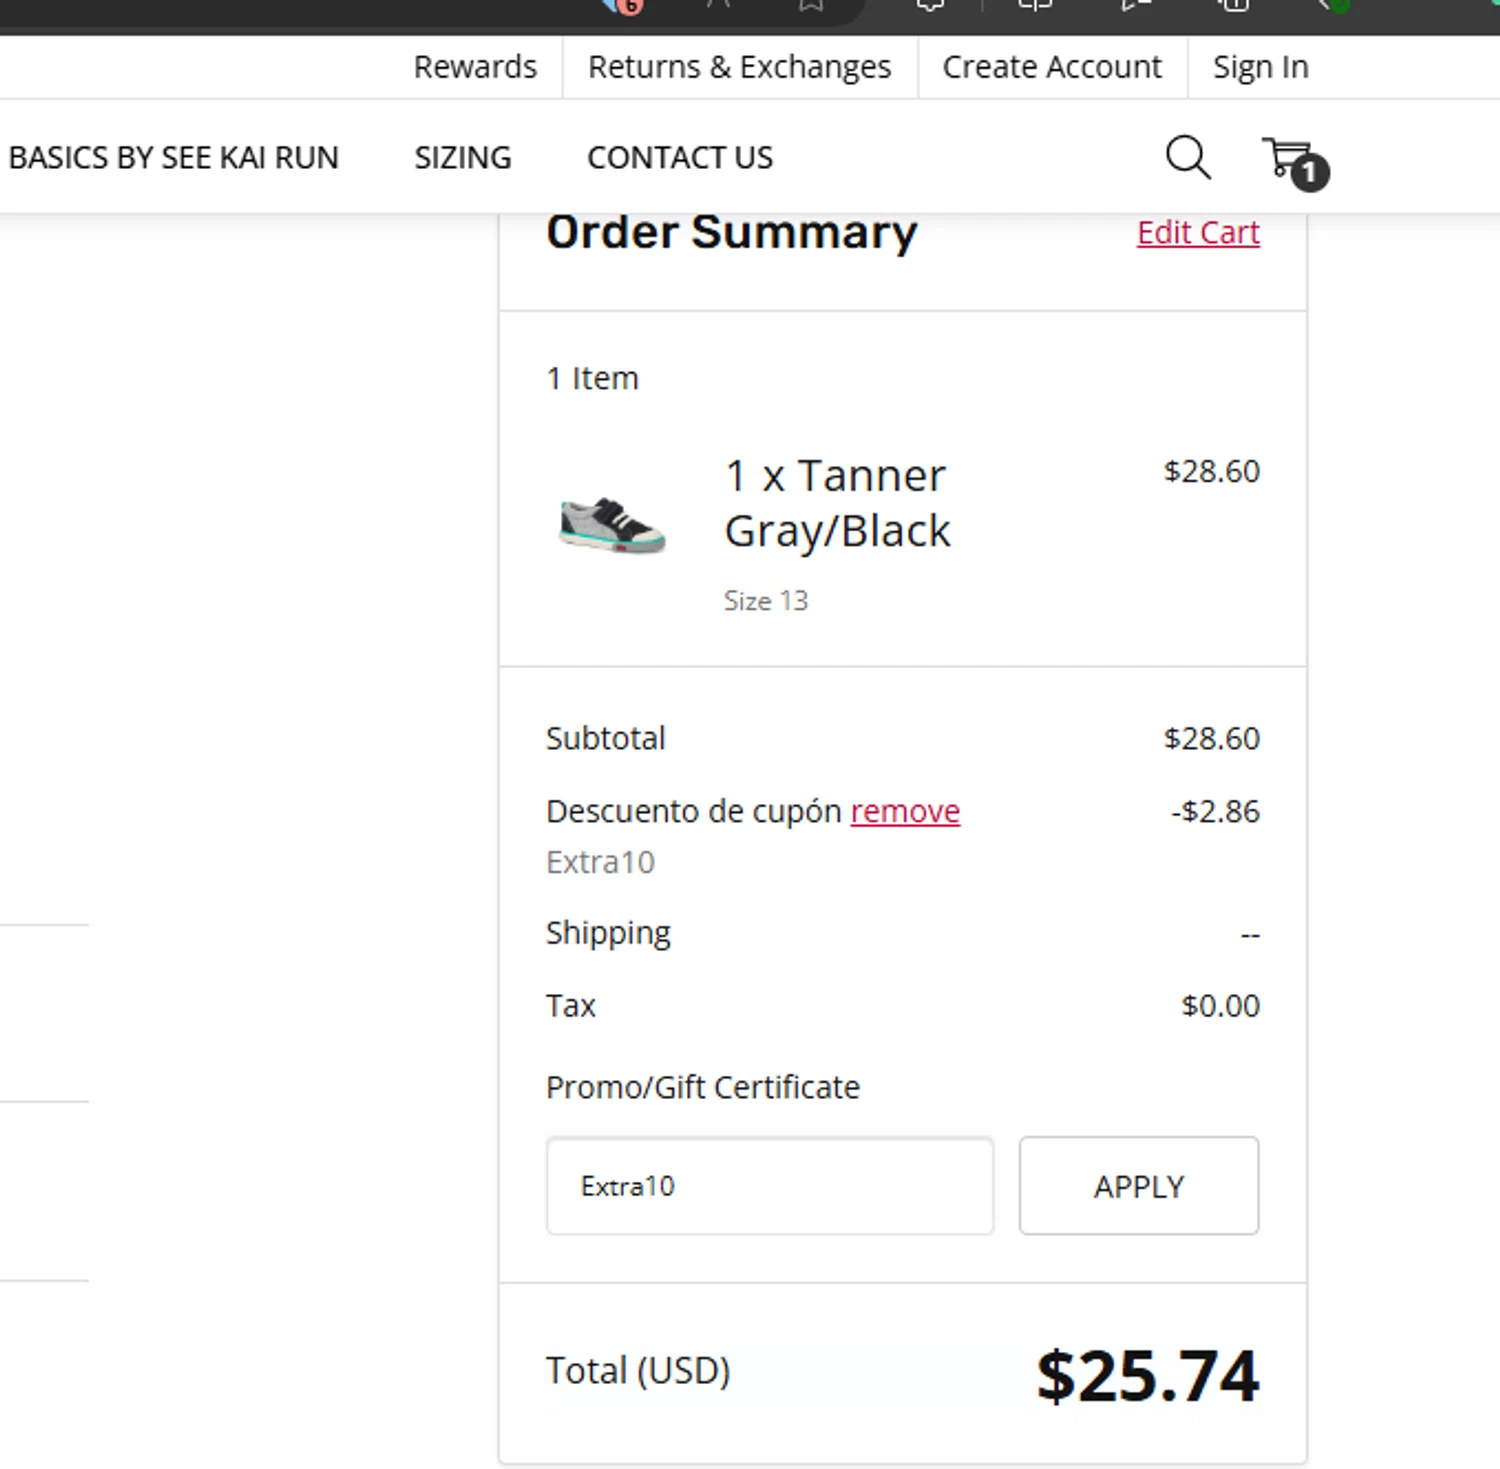Click the cart item count badge
The width and height of the screenshot is (1500, 1469).
tap(1309, 172)
